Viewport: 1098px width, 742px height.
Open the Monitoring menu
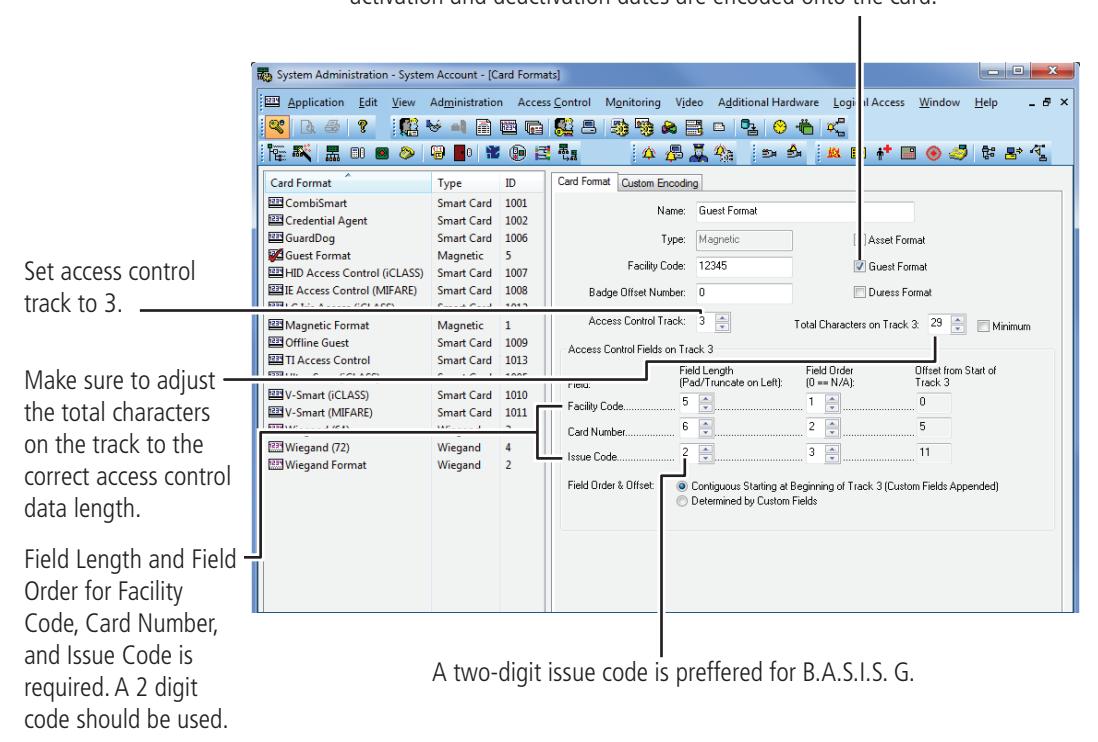click(x=632, y=102)
